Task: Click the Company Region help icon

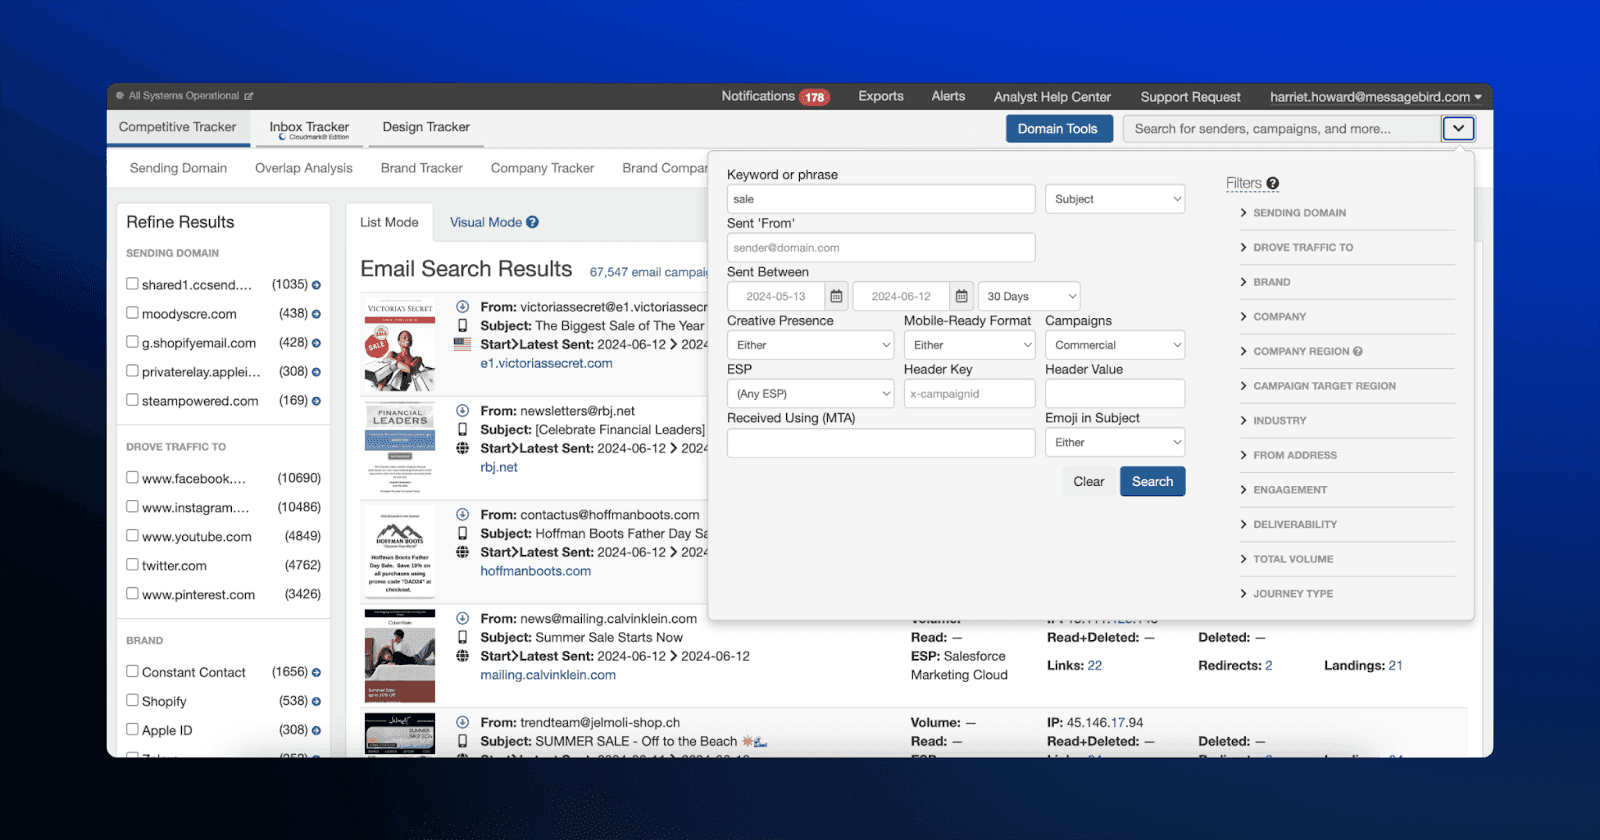Action: (1358, 351)
